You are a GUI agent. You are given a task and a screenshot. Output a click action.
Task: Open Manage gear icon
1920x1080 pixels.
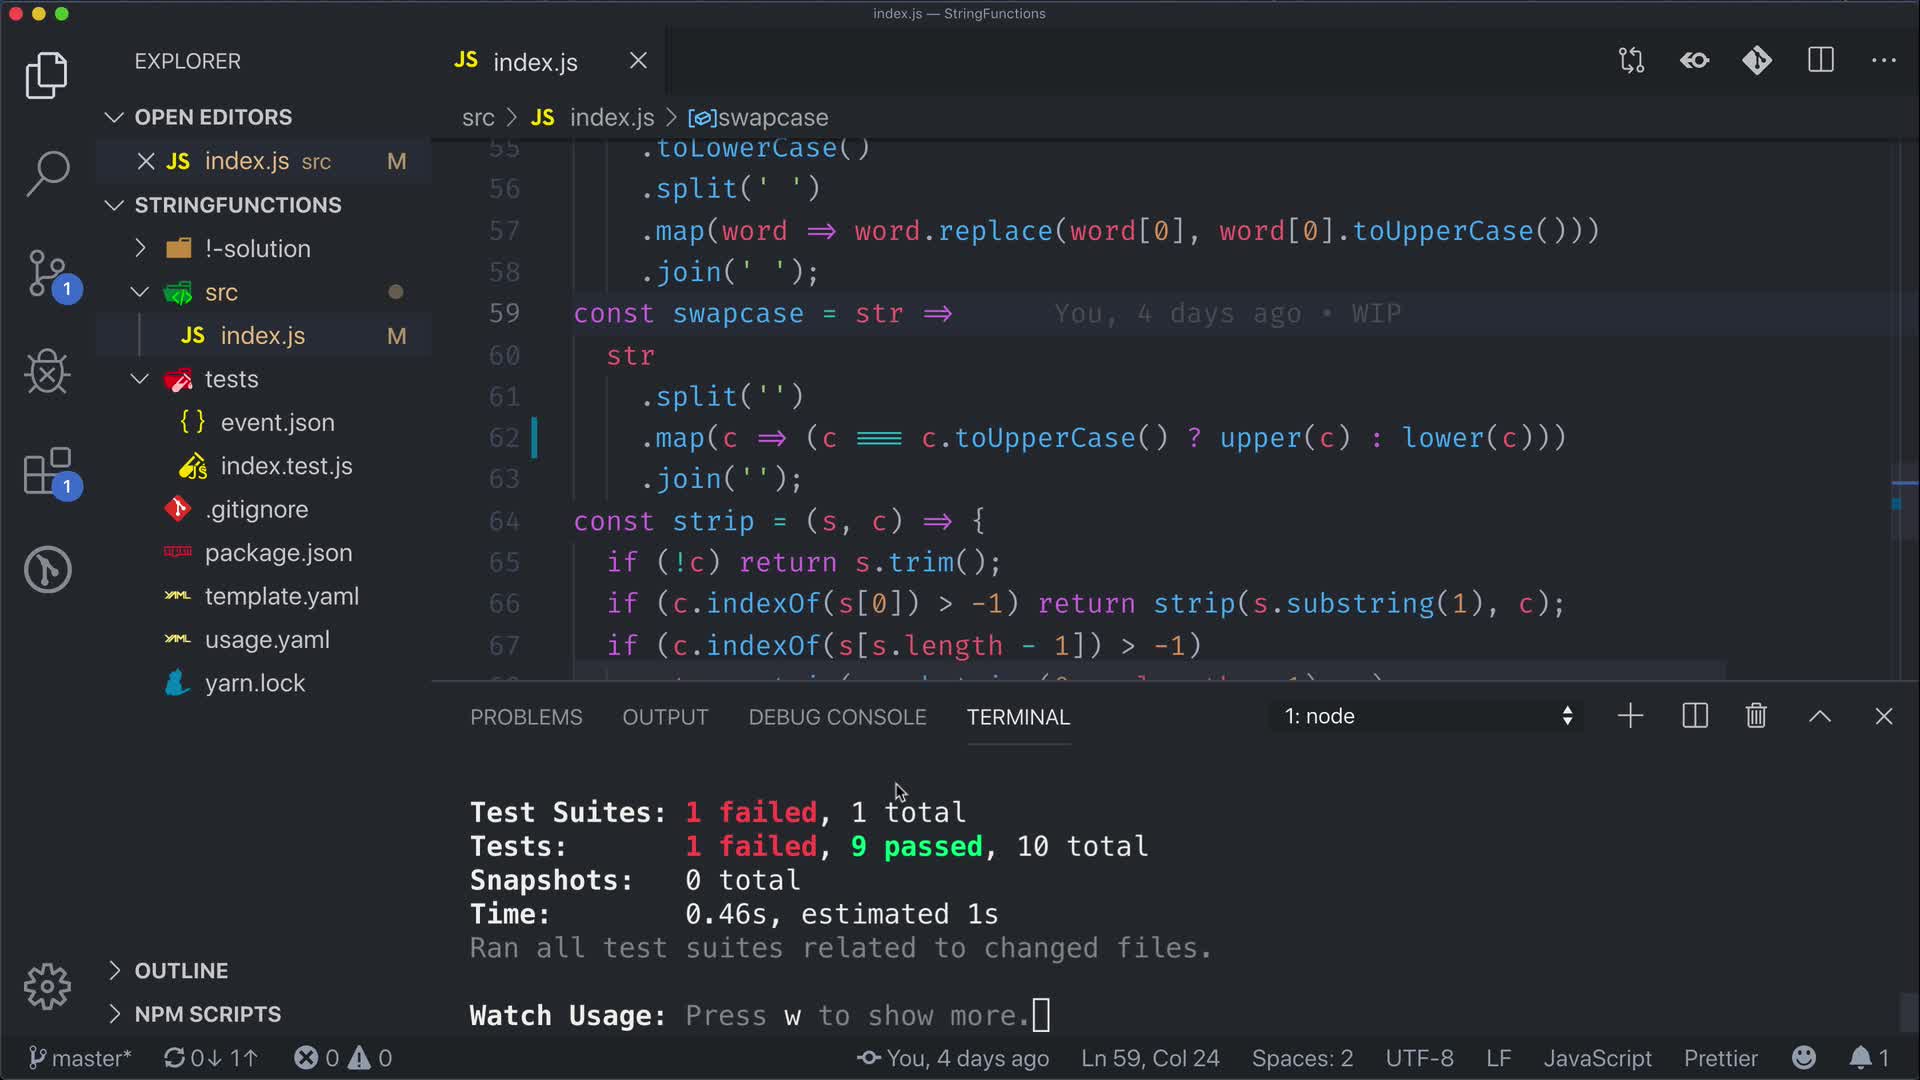tap(47, 987)
